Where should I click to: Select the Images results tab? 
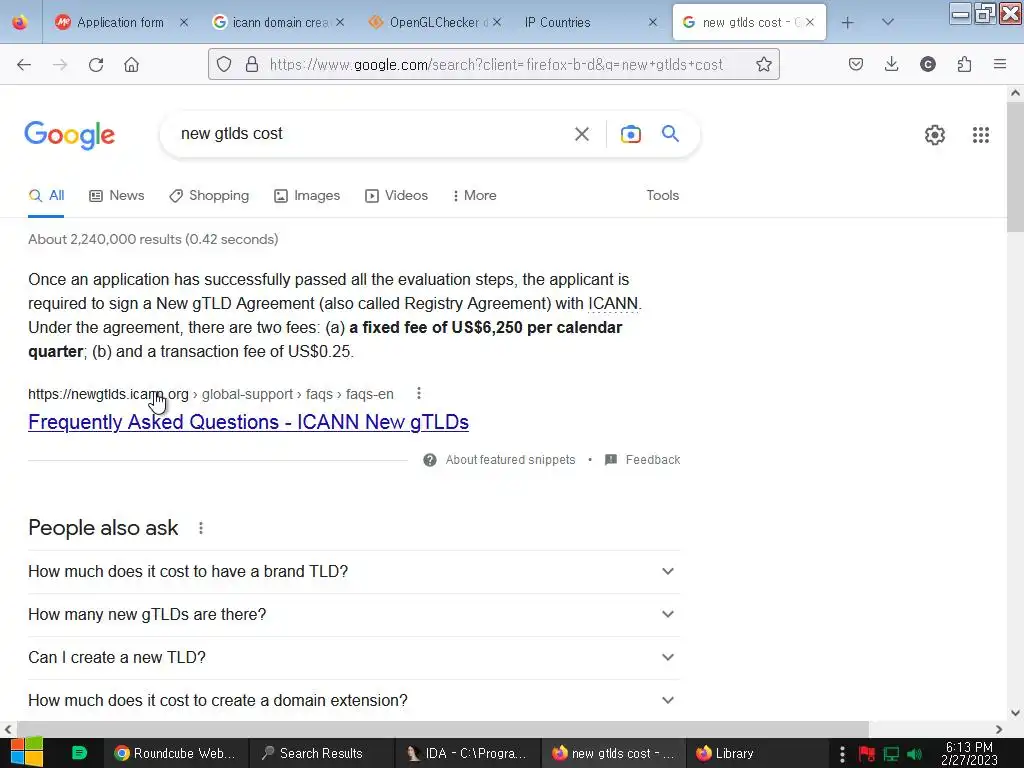pyautogui.click(x=307, y=195)
